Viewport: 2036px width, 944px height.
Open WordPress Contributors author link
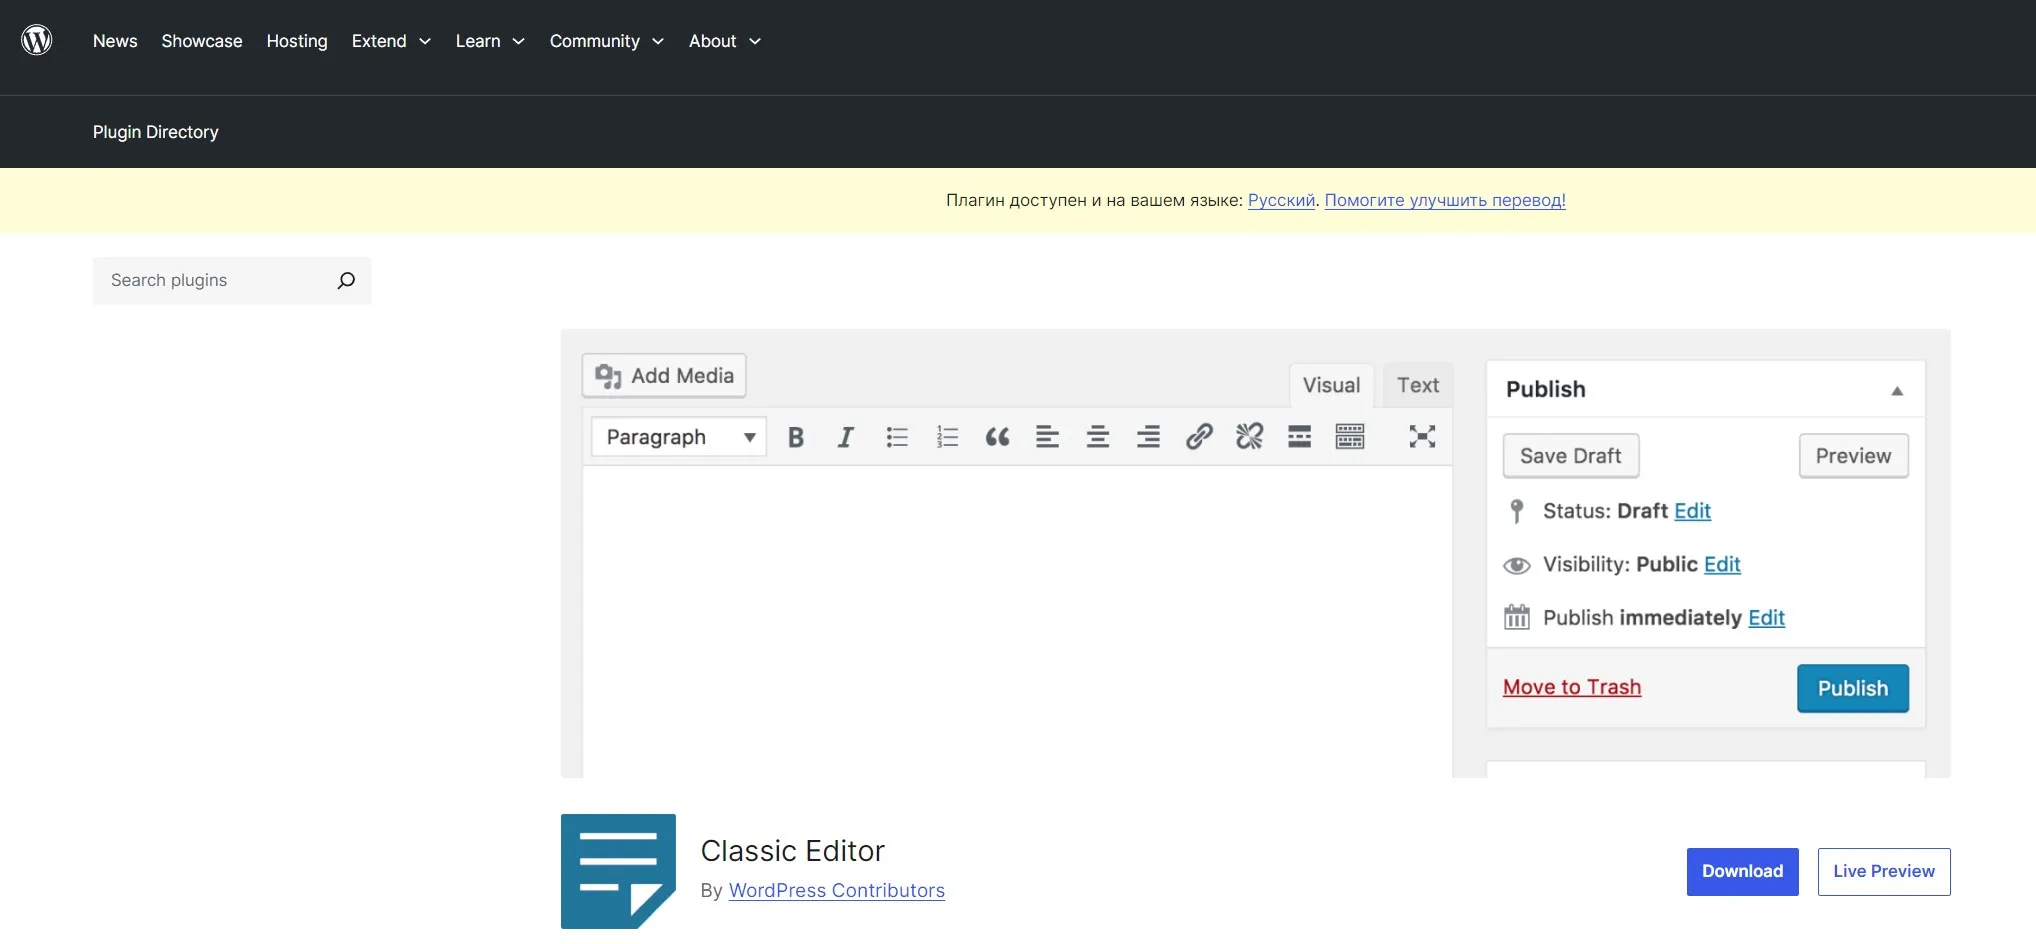click(837, 890)
